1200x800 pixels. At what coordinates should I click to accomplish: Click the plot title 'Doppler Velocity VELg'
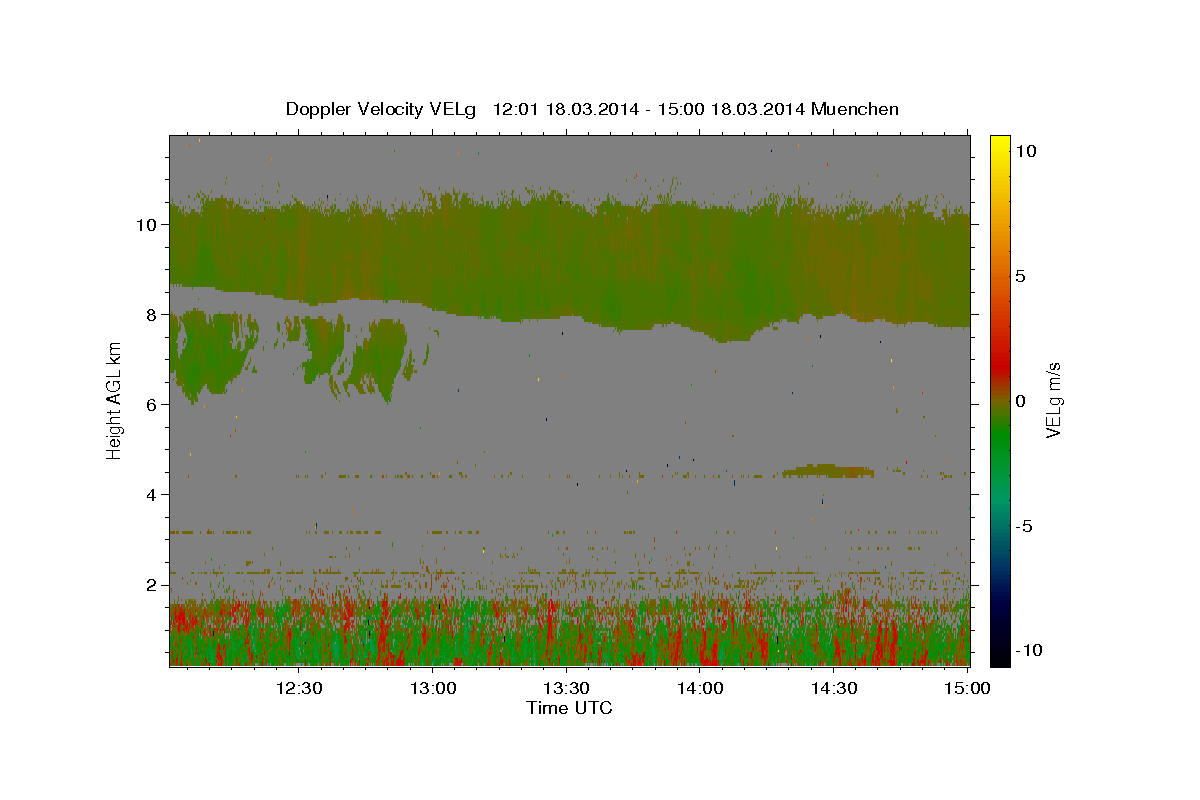pyautogui.click(x=381, y=109)
